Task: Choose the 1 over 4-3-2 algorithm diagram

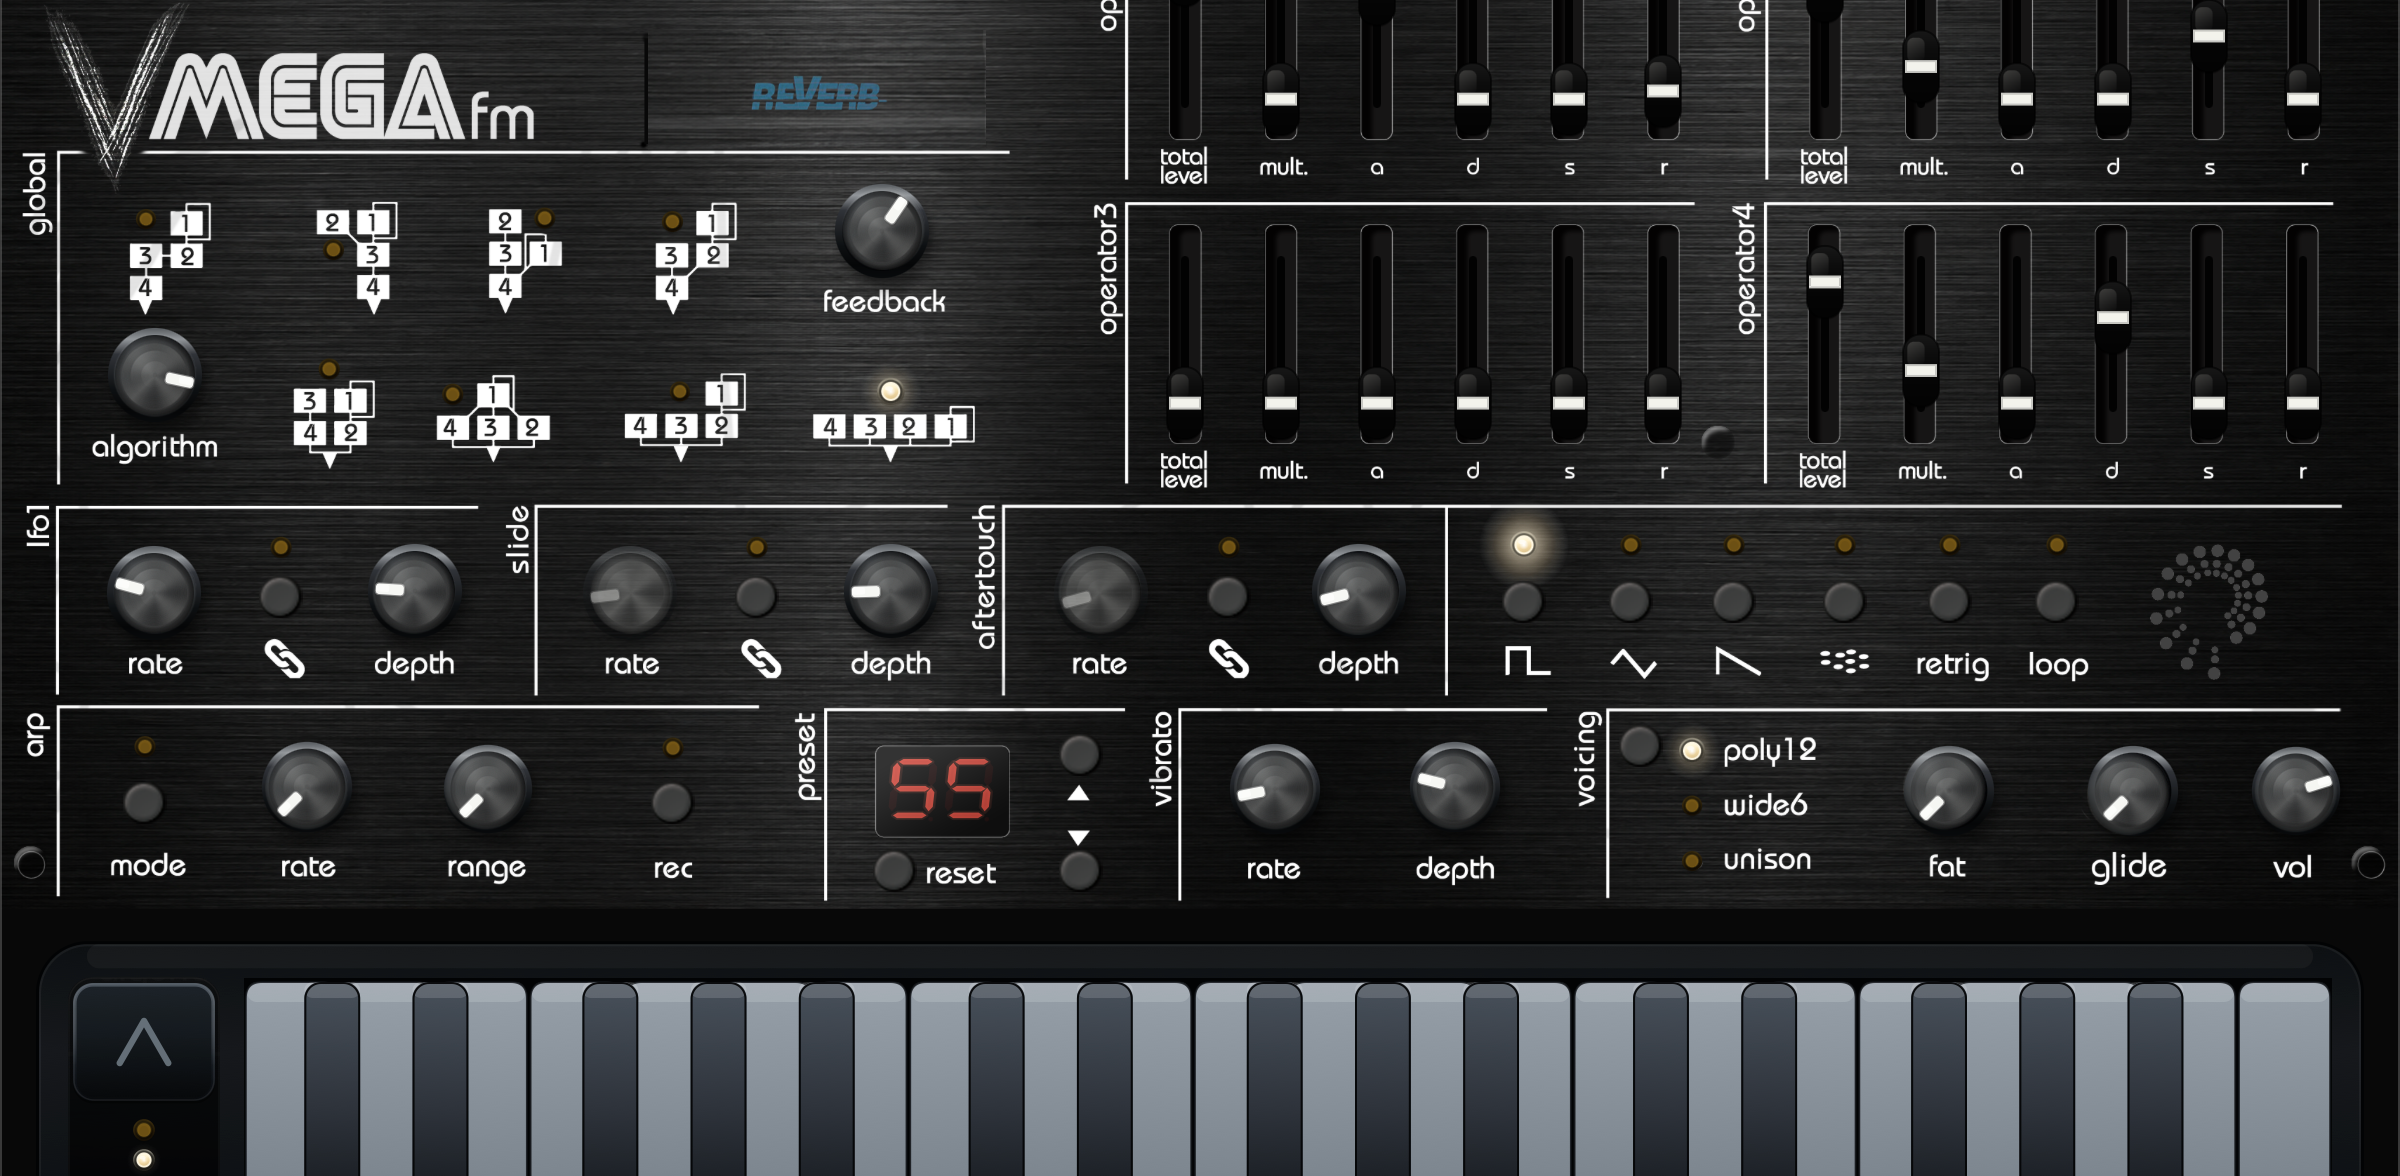Action: pyautogui.click(x=493, y=420)
